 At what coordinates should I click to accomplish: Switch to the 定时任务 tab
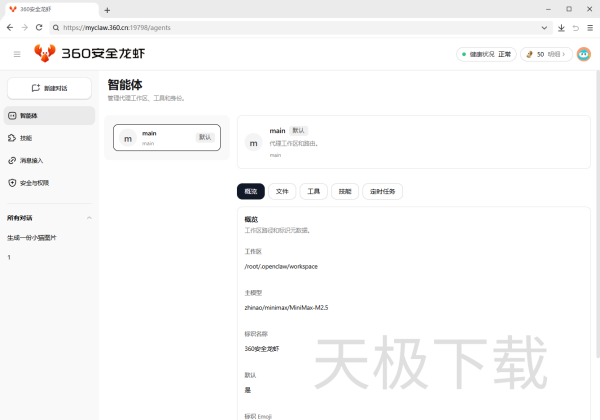381,191
